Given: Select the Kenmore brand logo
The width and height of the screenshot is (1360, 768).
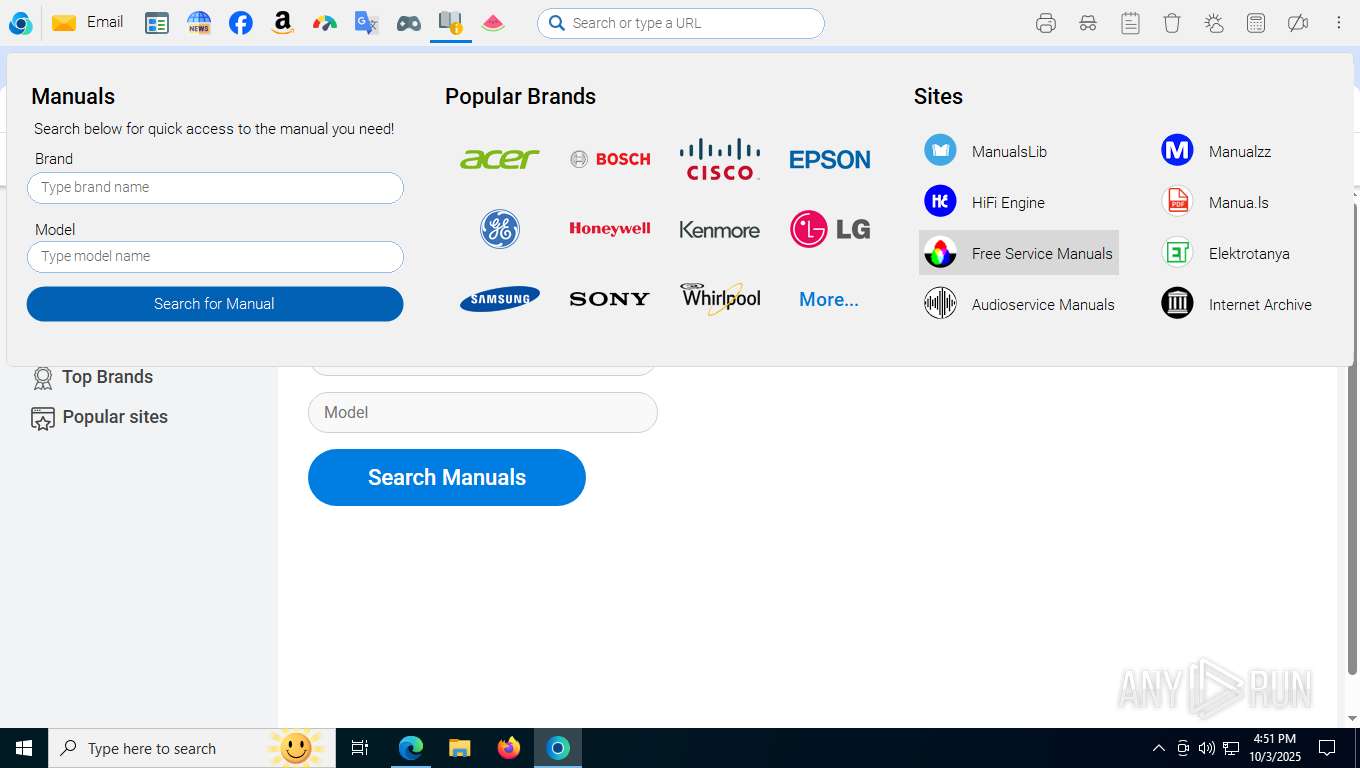Looking at the screenshot, I should (720, 230).
